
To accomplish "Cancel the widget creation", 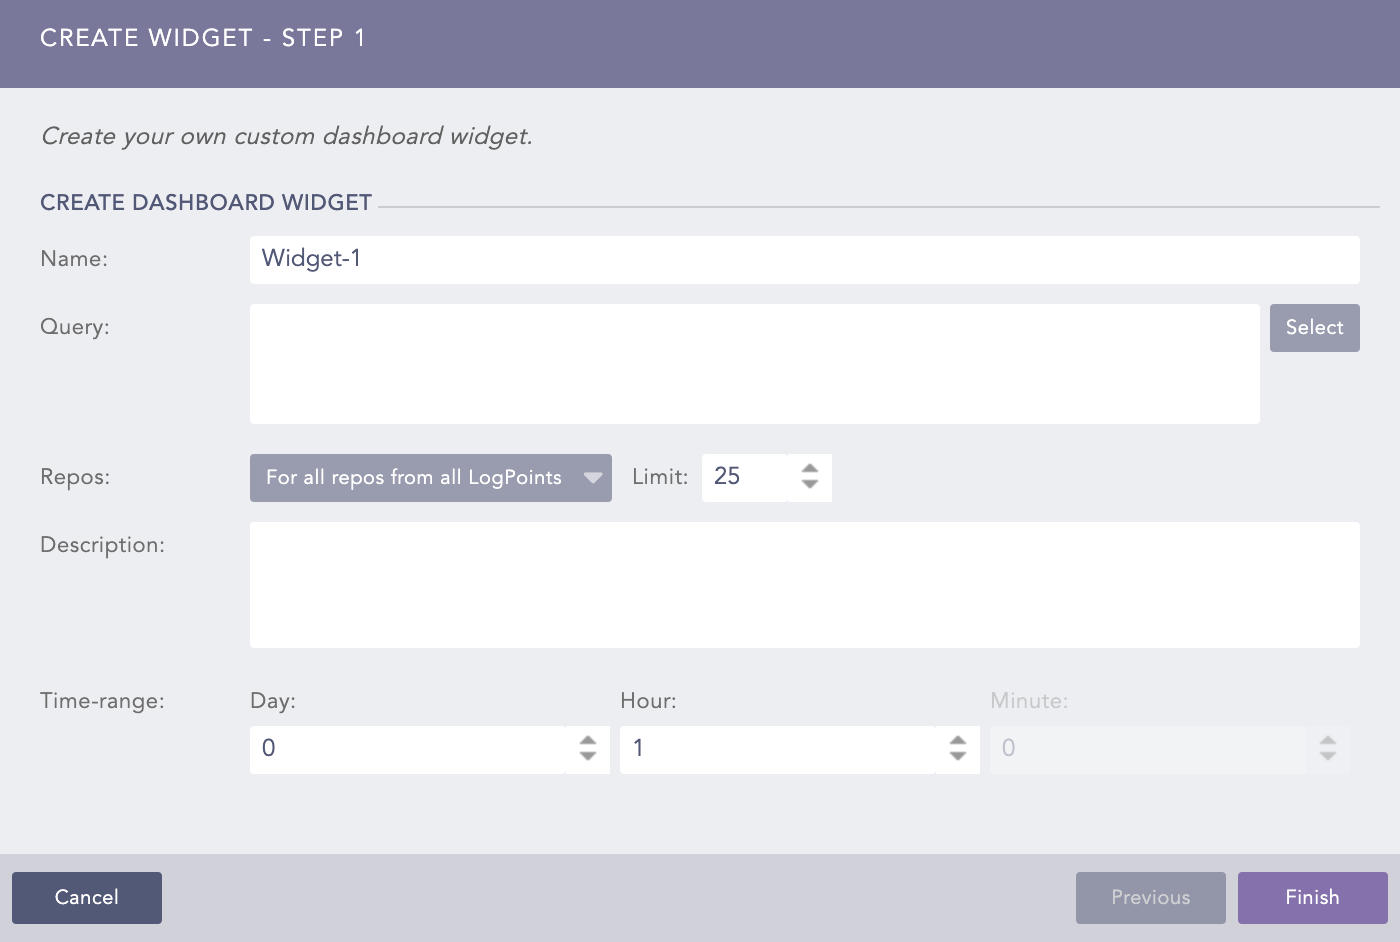I will pos(86,897).
